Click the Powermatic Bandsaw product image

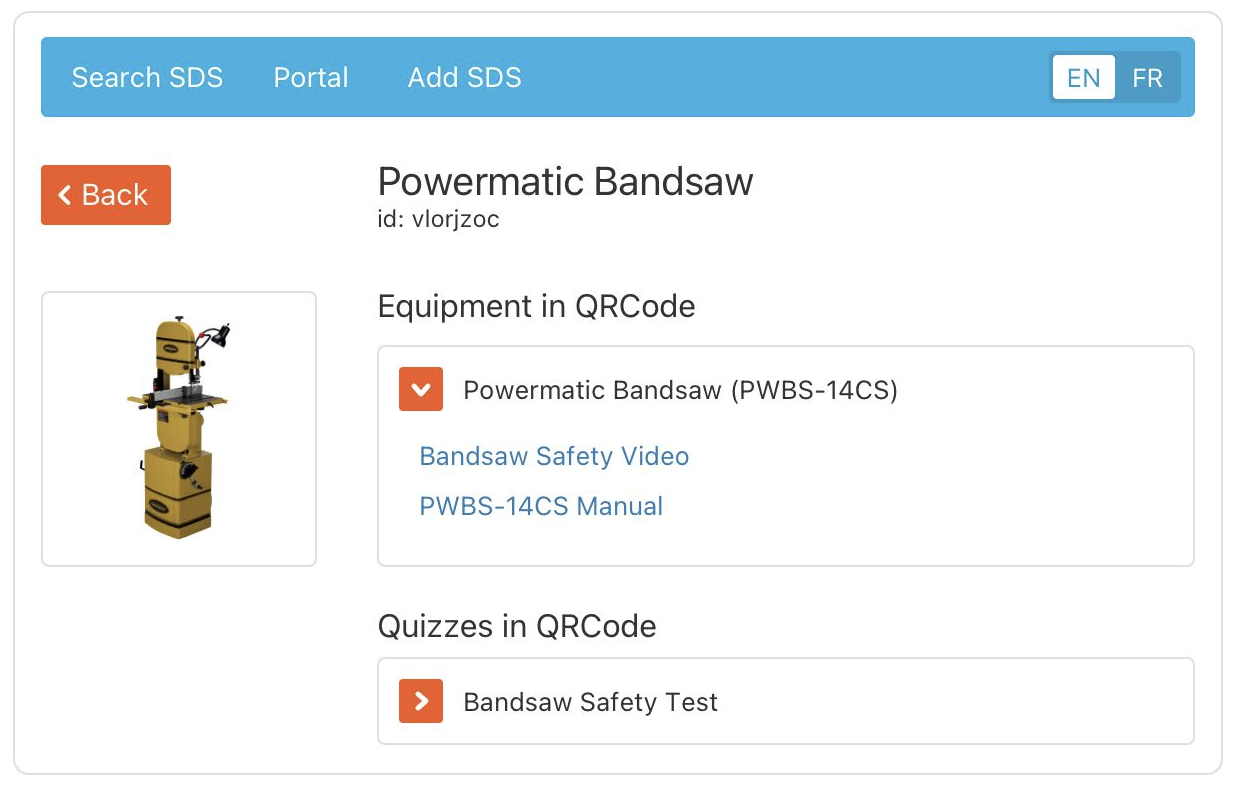[178, 427]
